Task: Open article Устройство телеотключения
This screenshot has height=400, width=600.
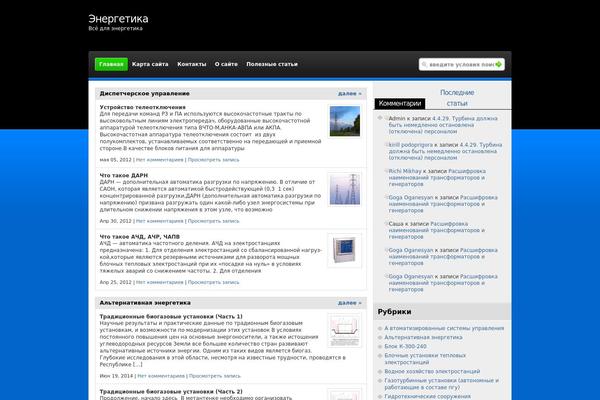Action: (x=142, y=107)
